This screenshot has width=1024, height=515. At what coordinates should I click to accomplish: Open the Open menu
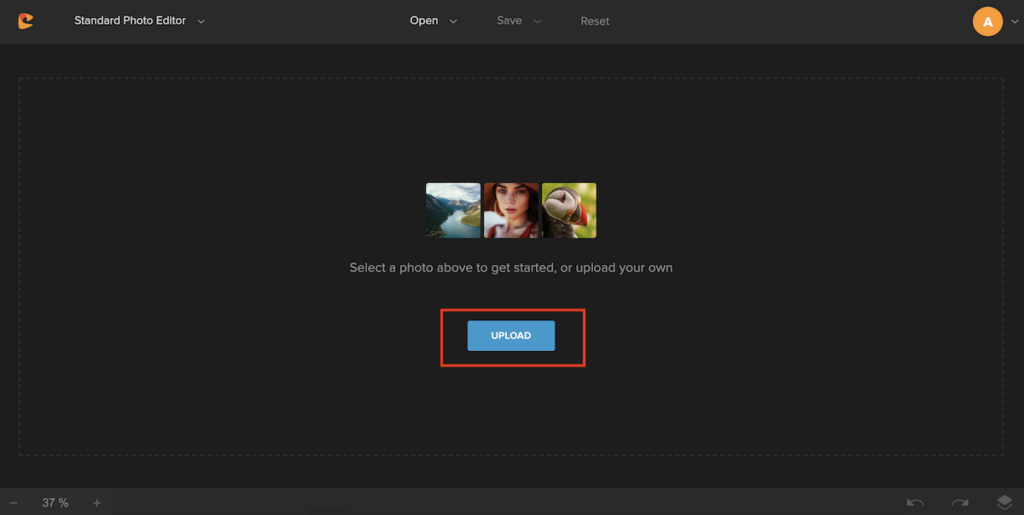point(424,21)
